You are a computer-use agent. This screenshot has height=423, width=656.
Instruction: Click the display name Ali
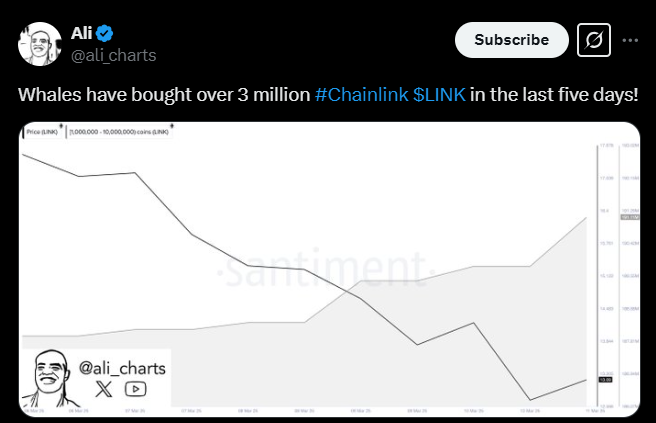click(x=81, y=32)
